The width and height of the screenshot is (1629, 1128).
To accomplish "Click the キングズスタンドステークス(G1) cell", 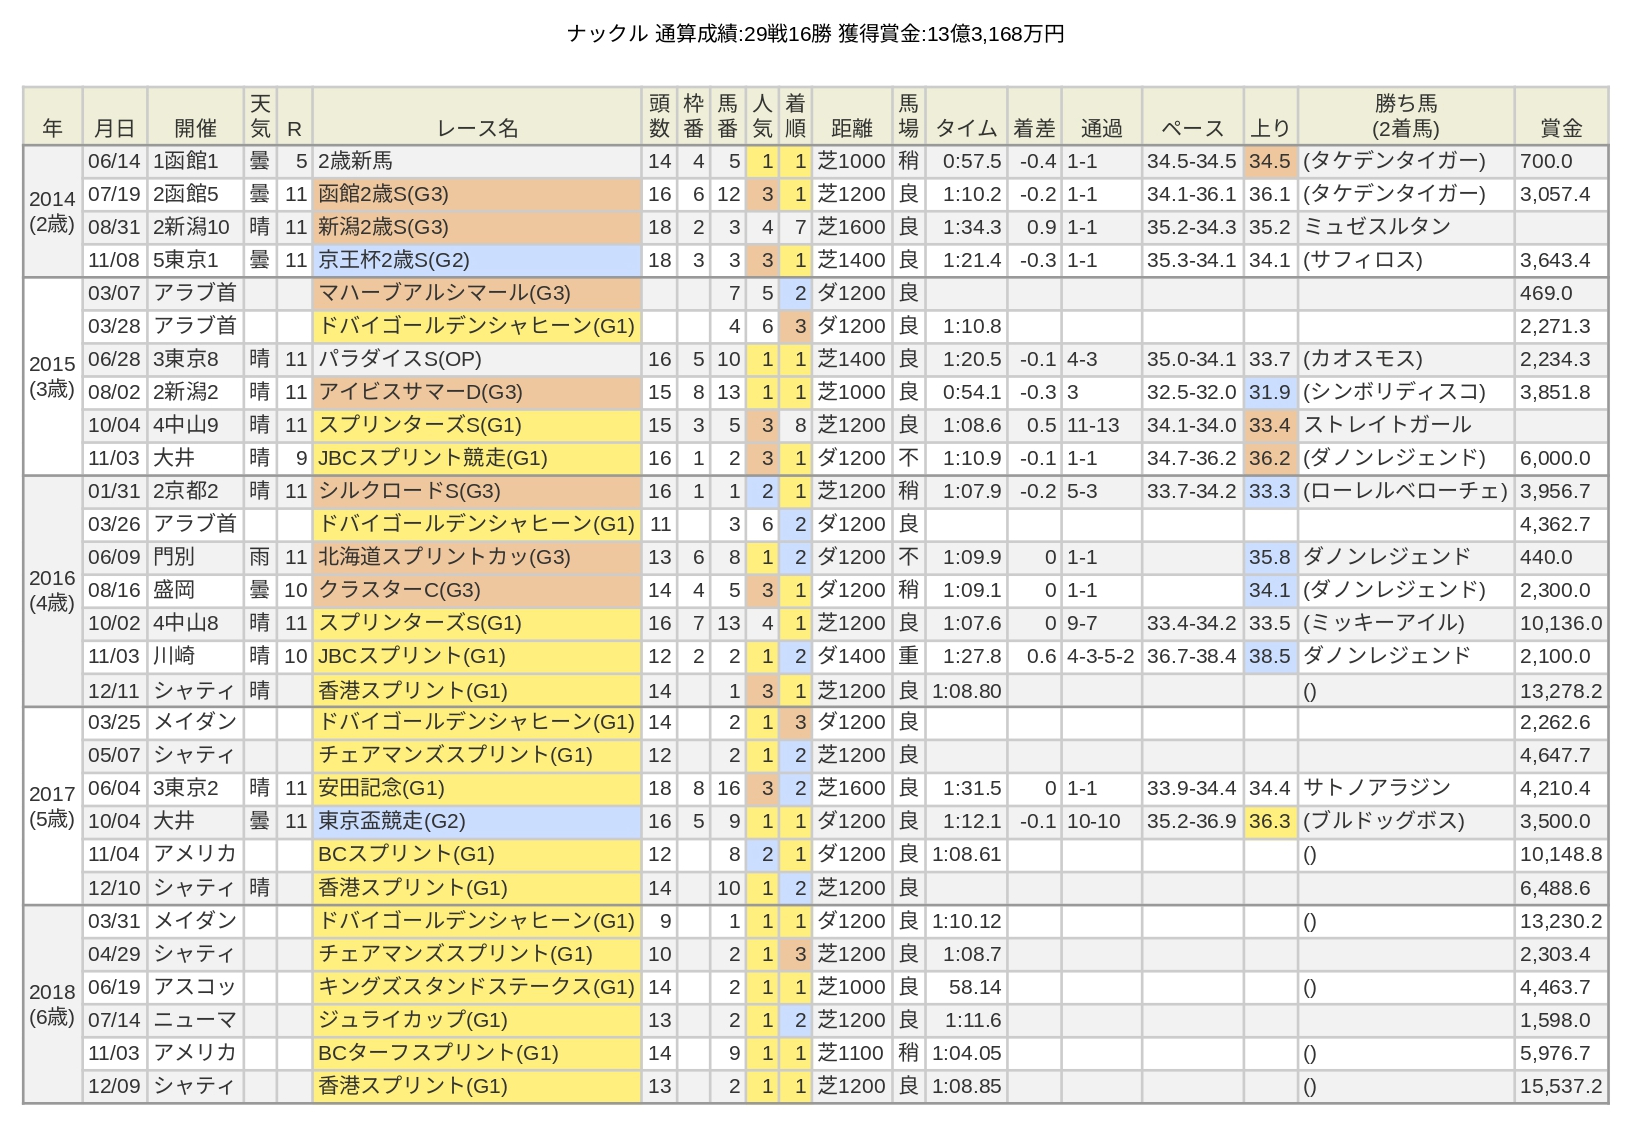I will point(477,986).
